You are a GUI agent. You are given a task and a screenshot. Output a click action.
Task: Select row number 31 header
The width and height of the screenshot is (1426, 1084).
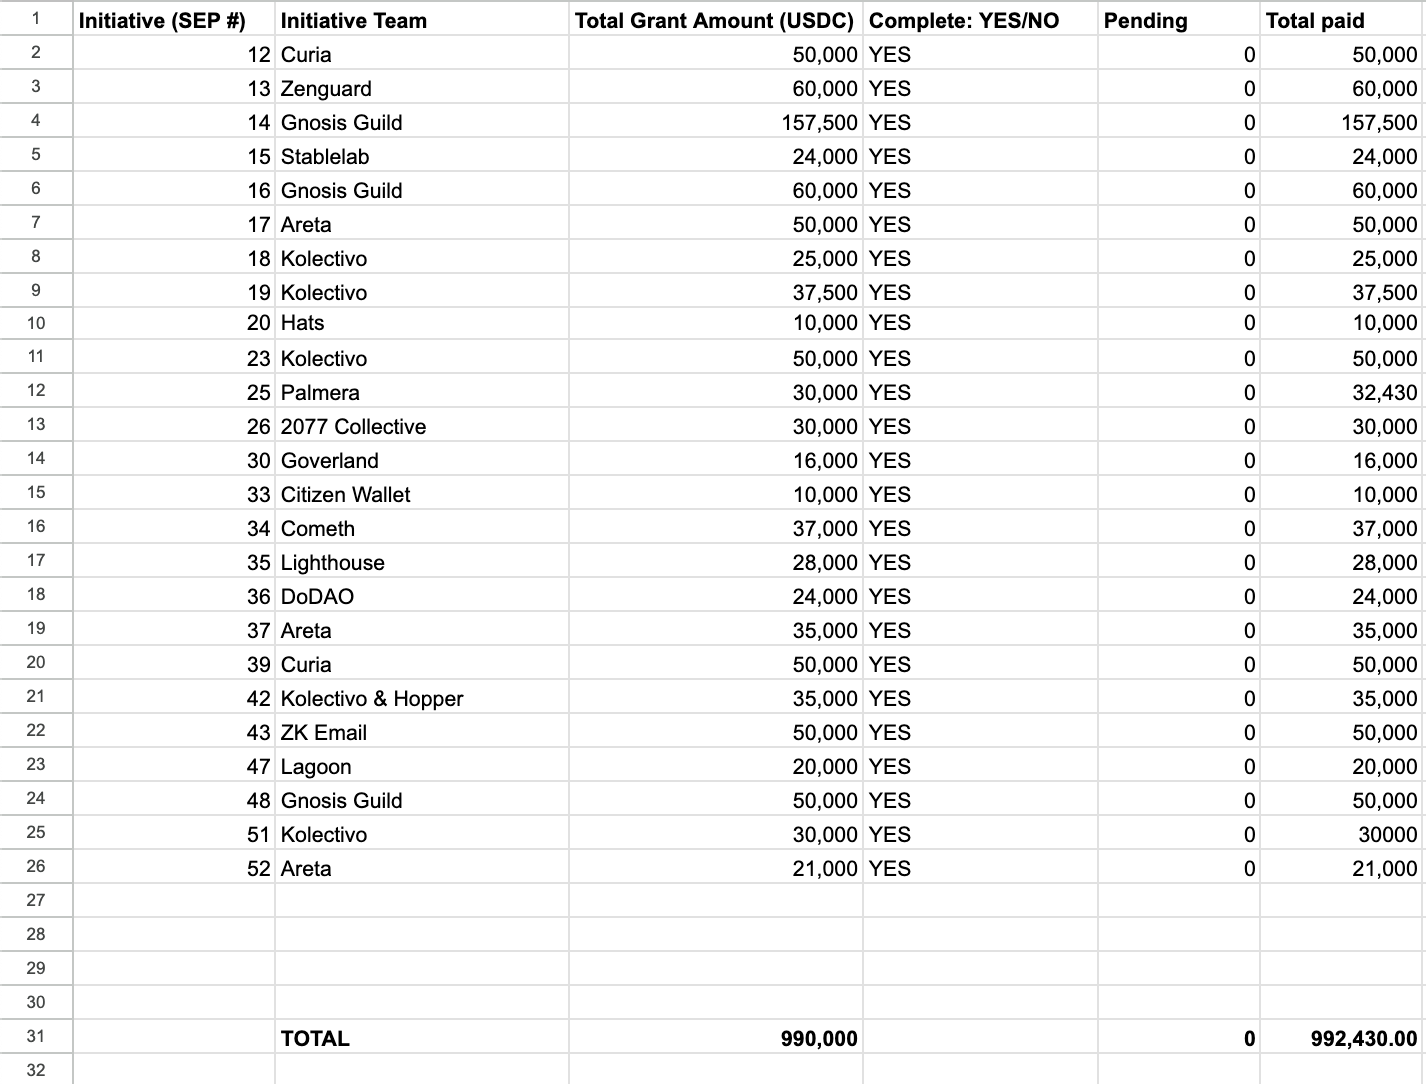tap(36, 1037)
